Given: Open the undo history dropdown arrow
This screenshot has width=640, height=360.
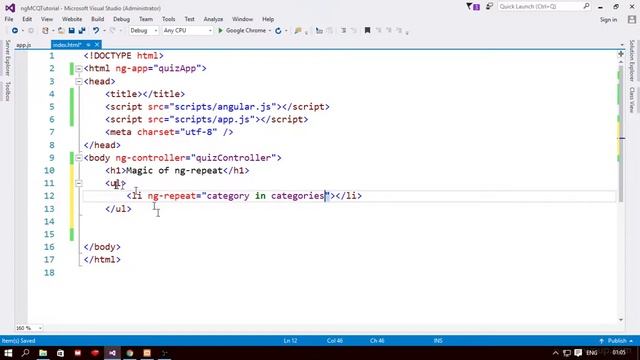Looking at the screenshot, I should (104, 31).
